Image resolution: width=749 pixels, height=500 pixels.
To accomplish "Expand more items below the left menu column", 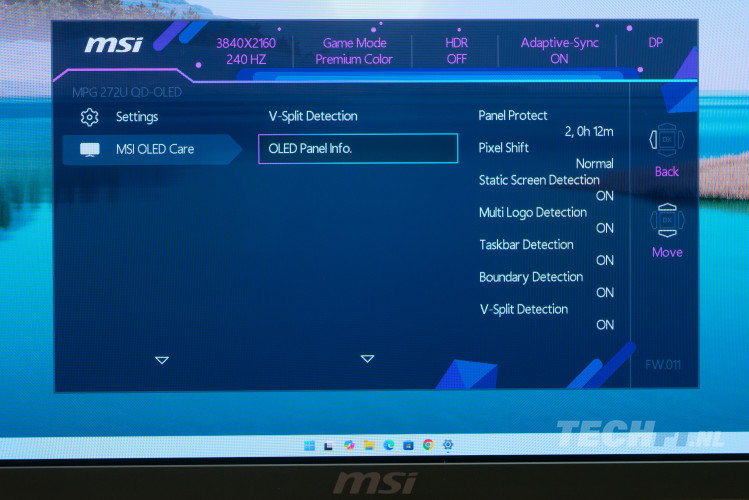I will coord(162,360).
